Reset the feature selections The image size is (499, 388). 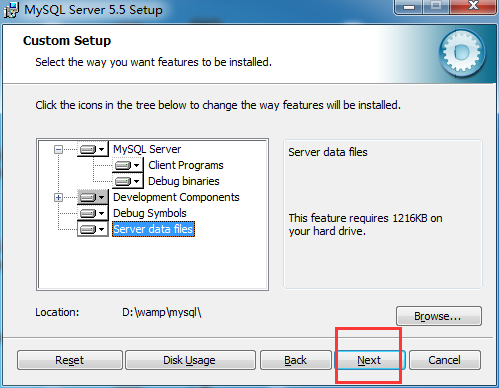(70, 360)
